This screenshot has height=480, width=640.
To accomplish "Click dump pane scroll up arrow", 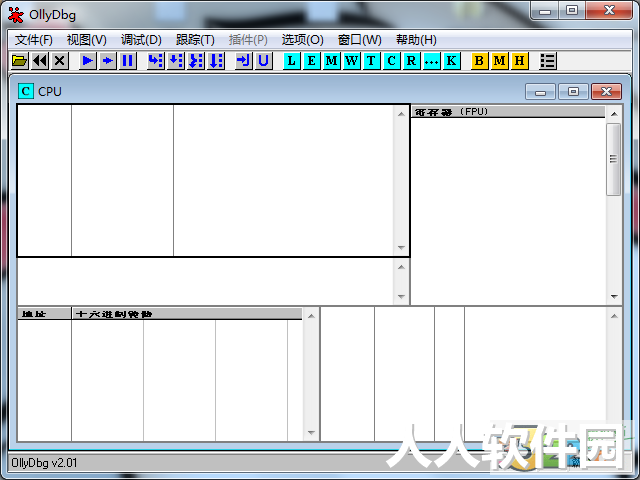I will click(311, 316).
